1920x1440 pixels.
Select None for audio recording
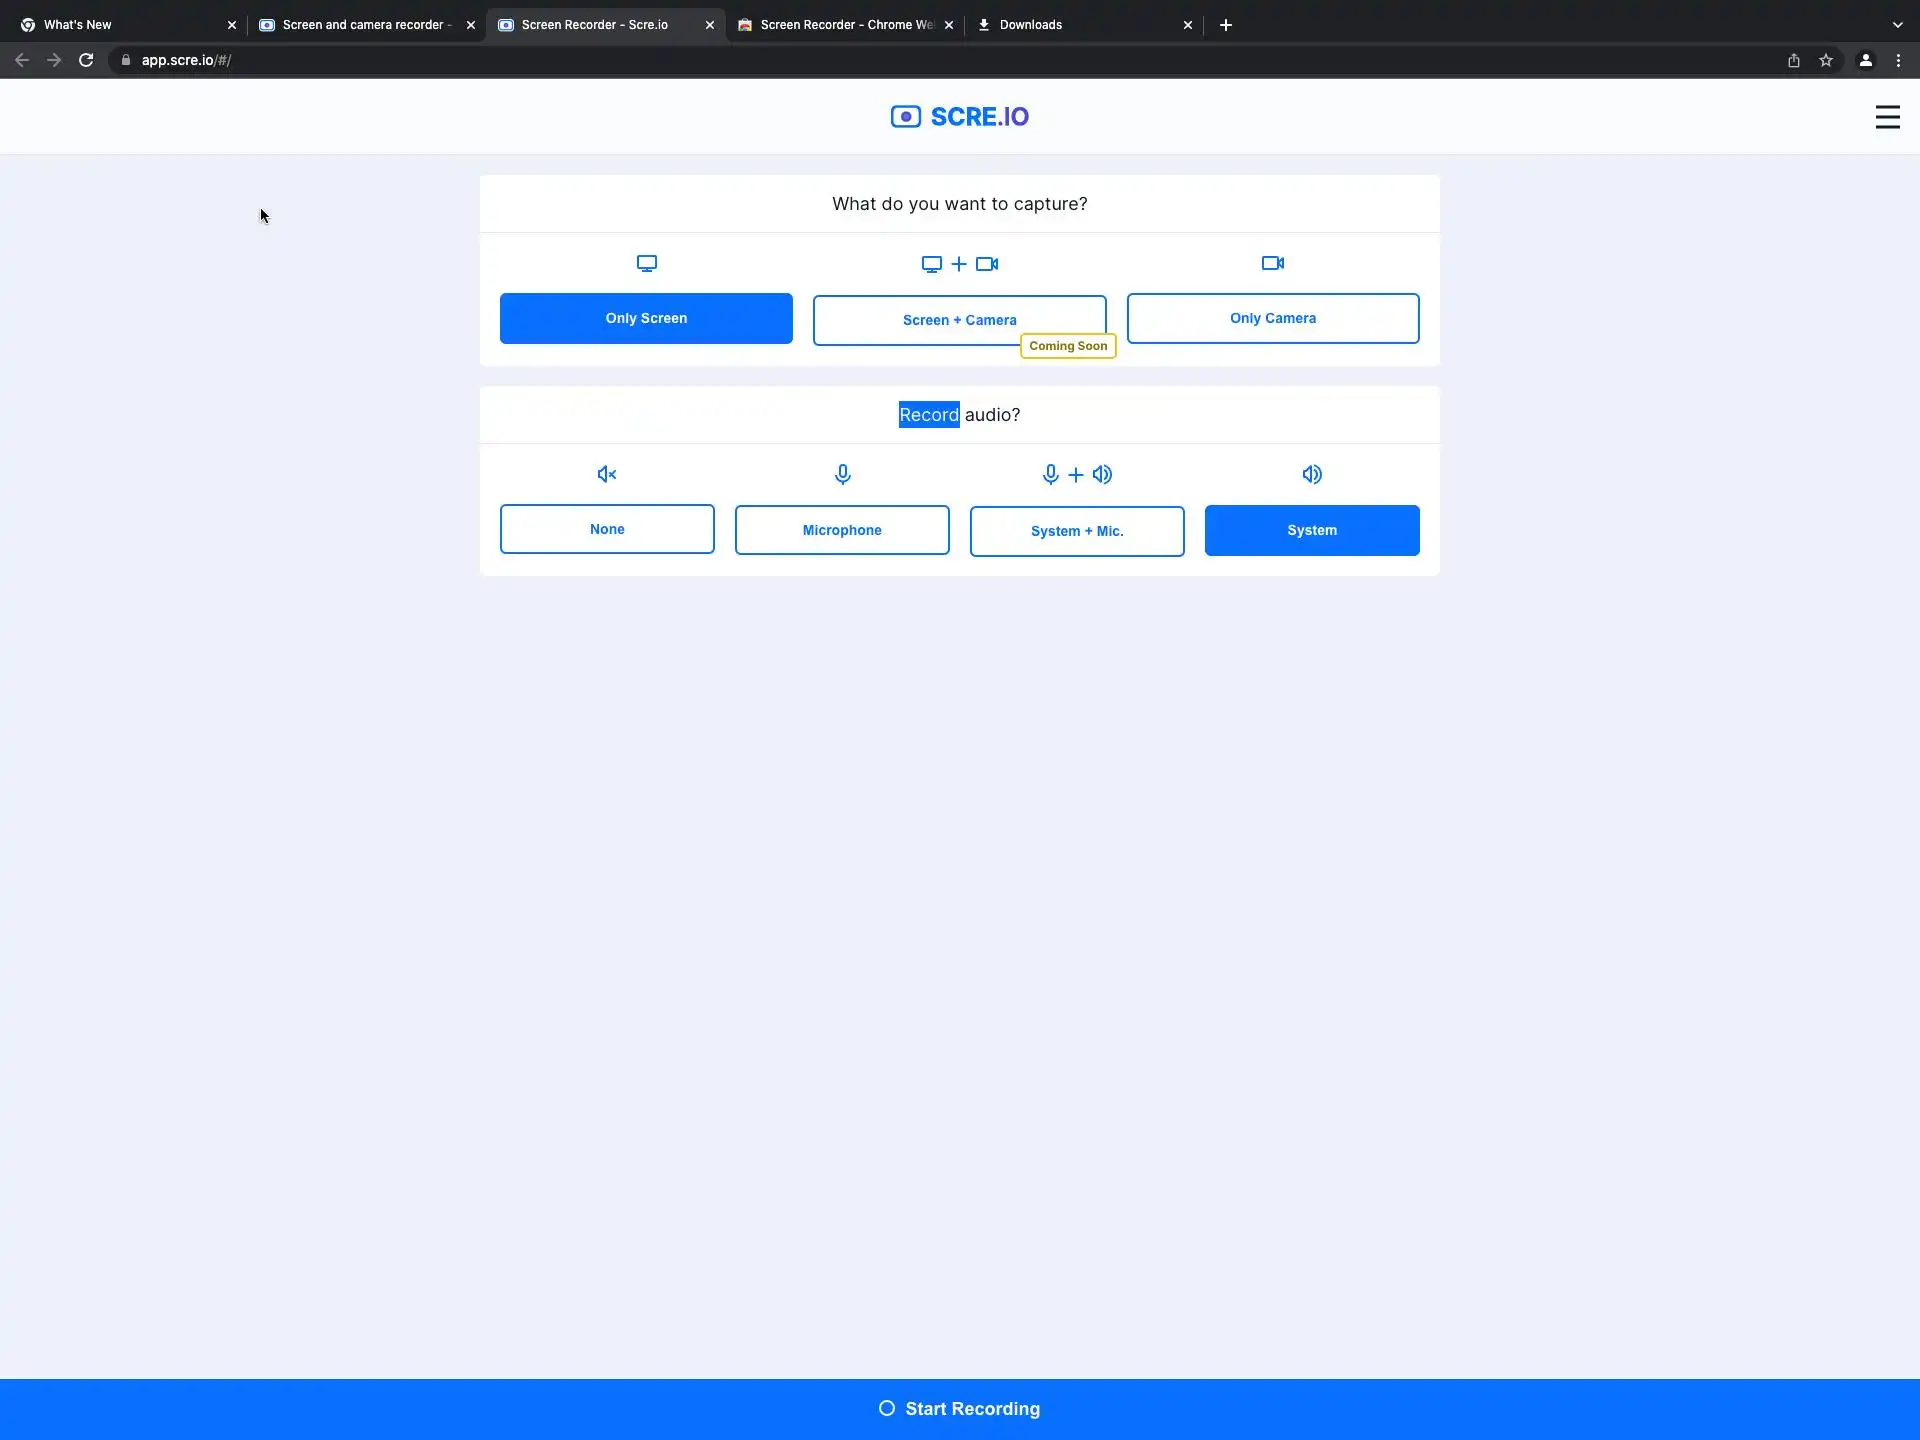click(607, 529)
